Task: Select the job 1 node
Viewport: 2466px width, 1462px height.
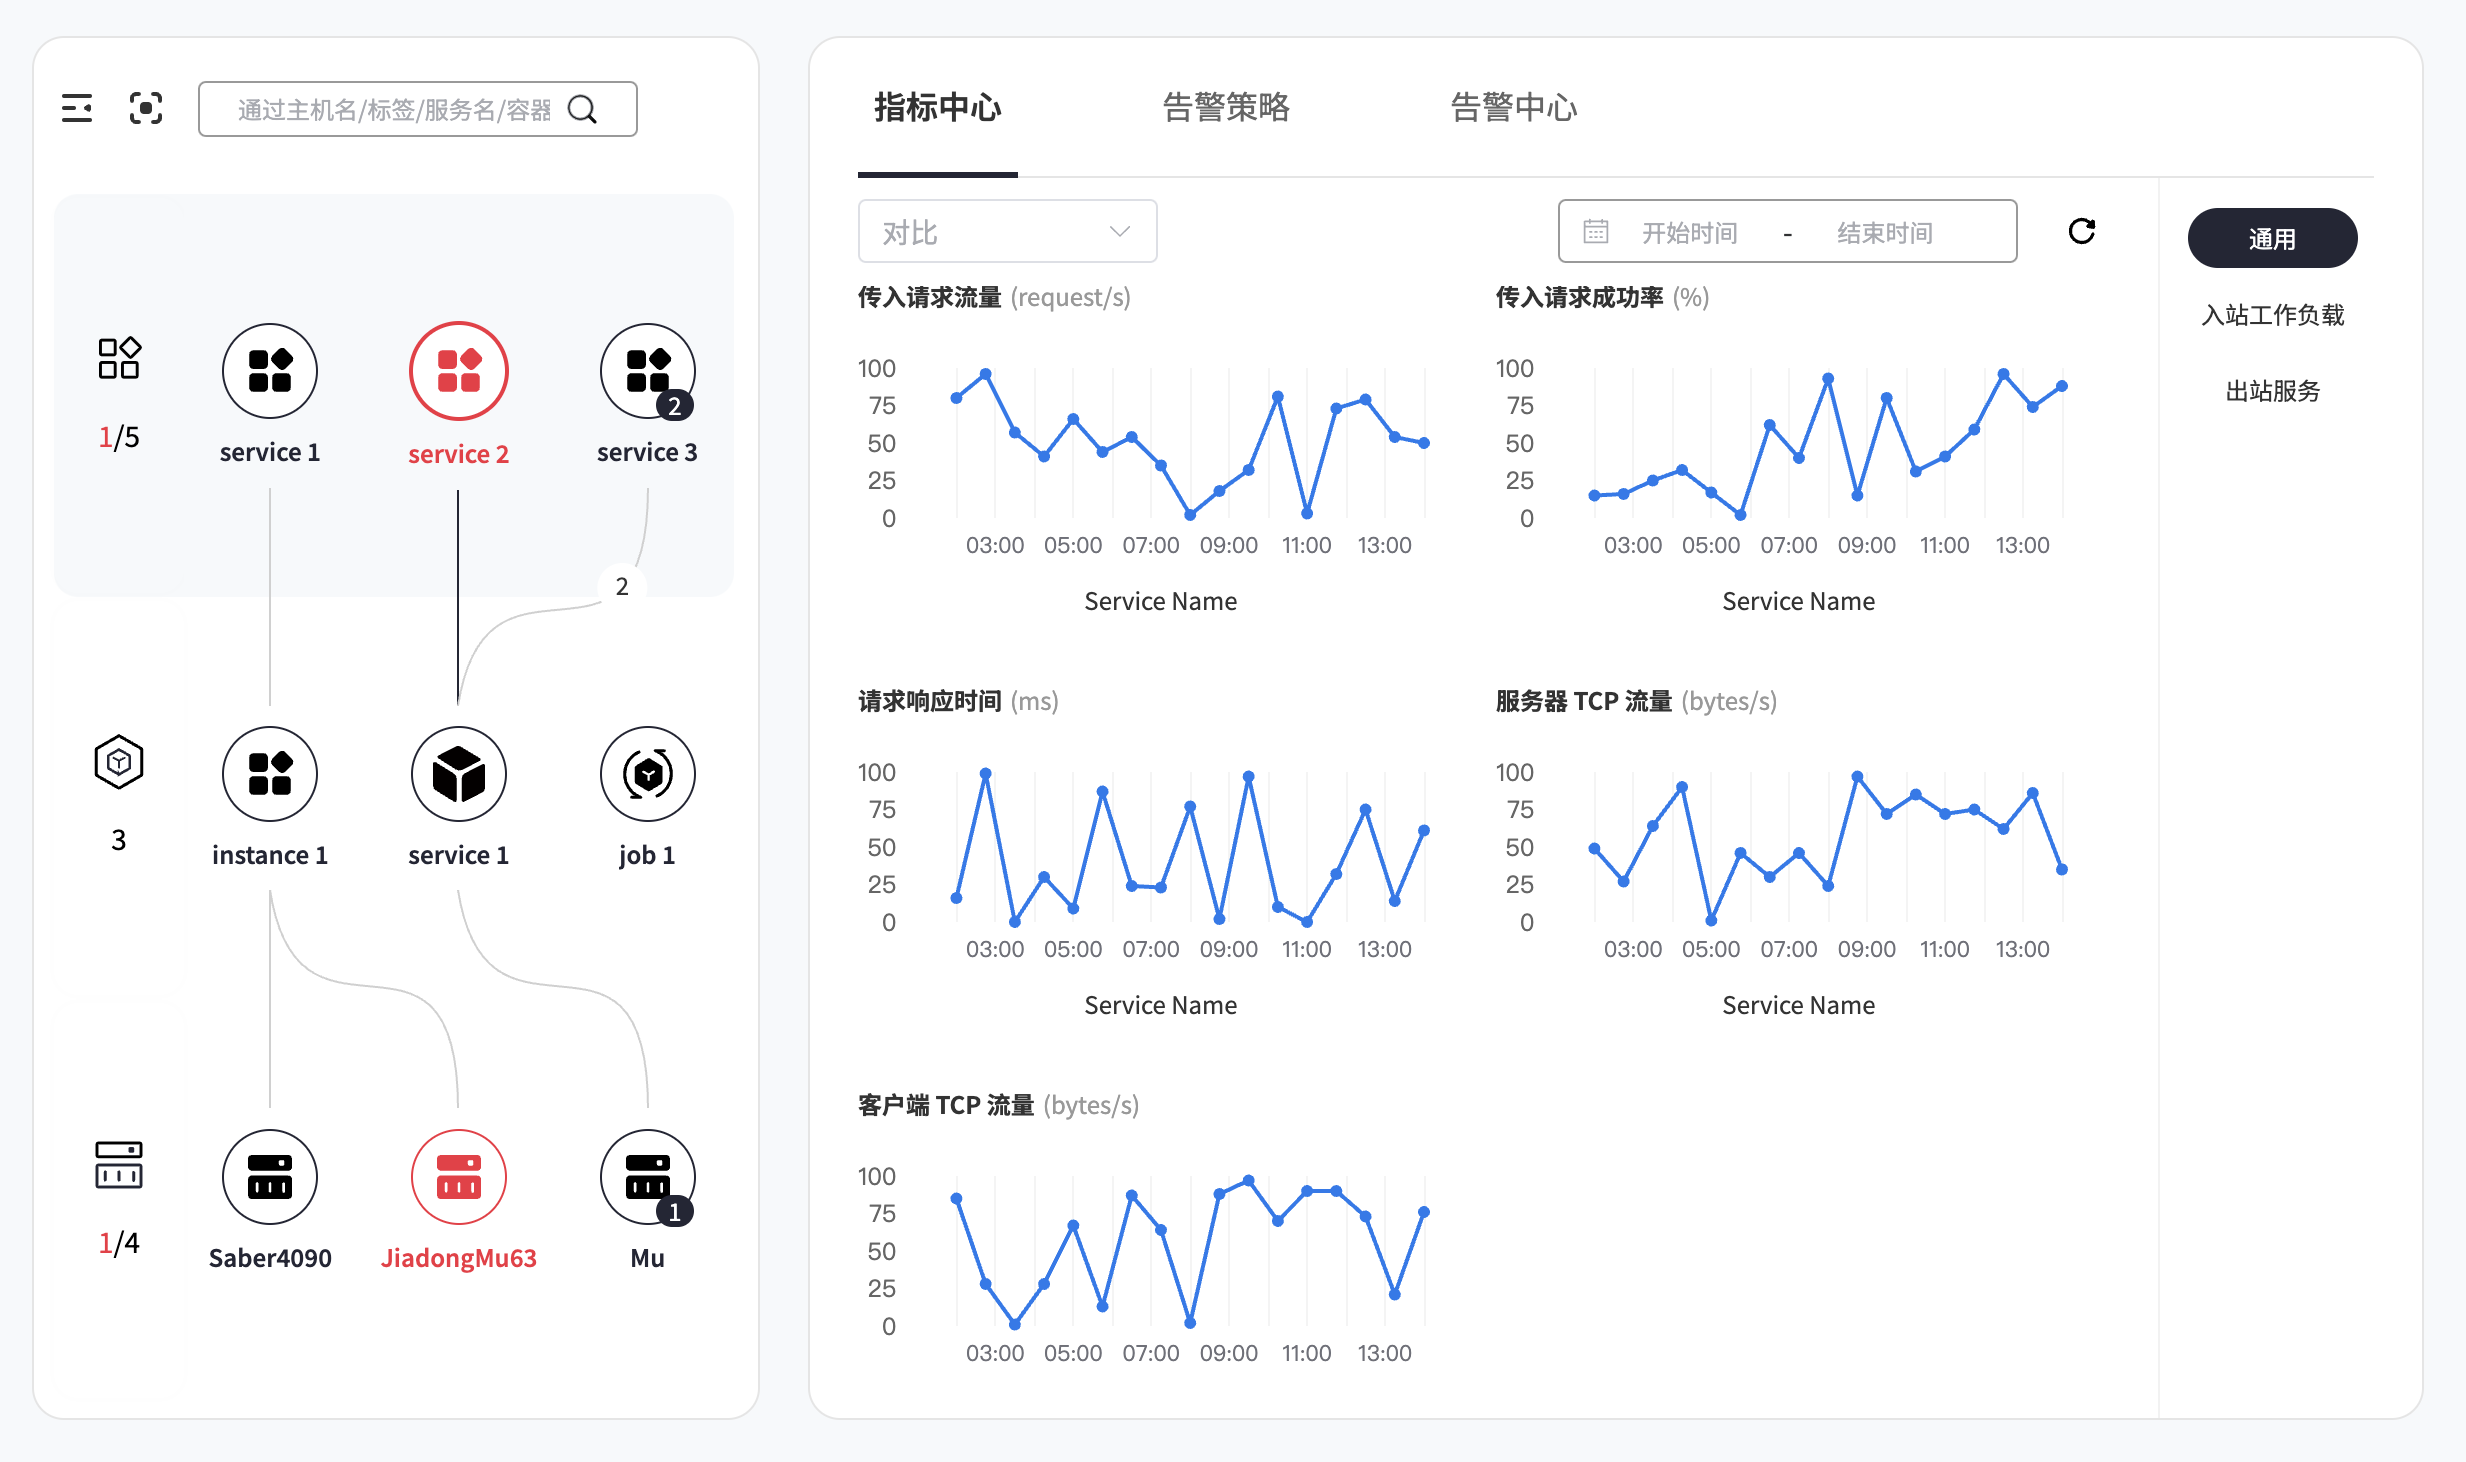Action: (x=648, y=774)
